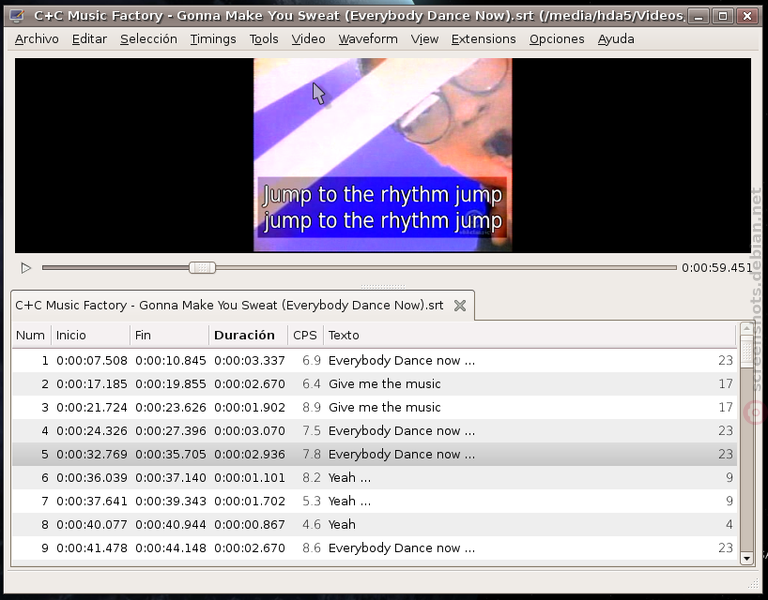
Task: Open the Waveform menu
Action: click(x=368, y=39)
